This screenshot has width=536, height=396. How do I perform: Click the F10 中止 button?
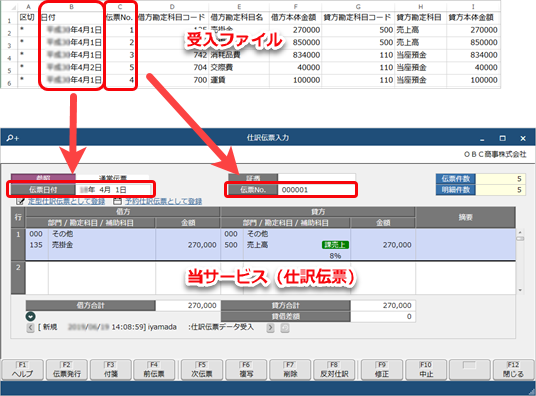[x=426, y=370]
